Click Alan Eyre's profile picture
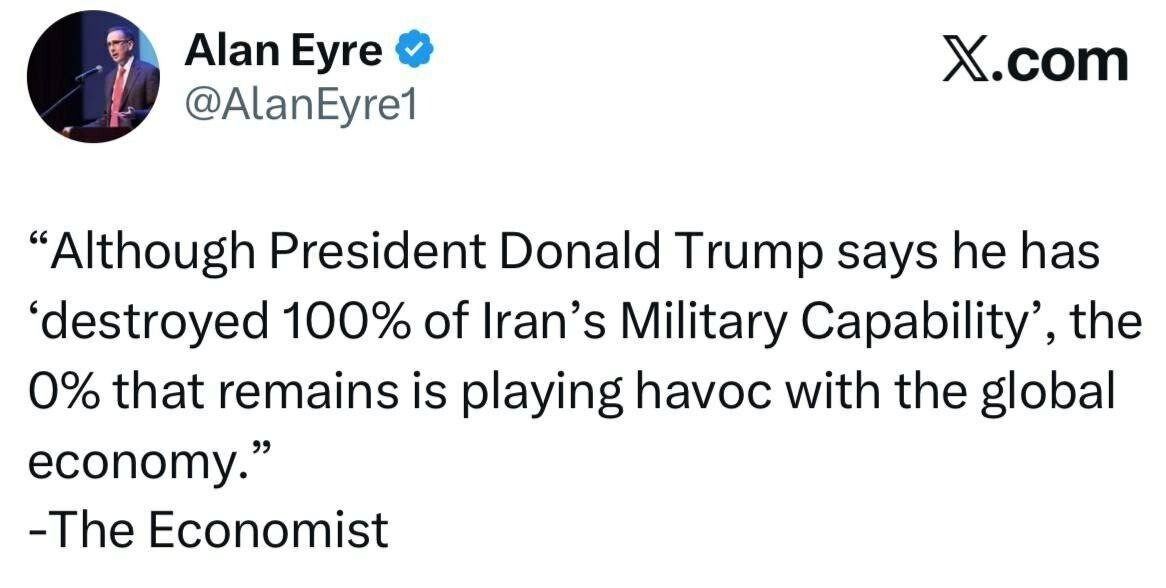The image size is (1166, 588). (x=92, y=77)
